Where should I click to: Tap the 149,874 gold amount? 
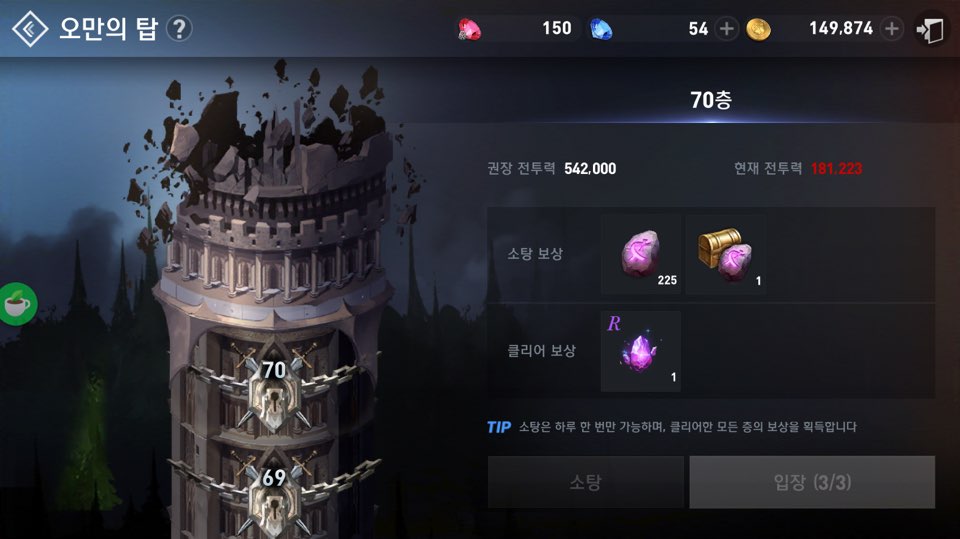click(x=841, y=28)
